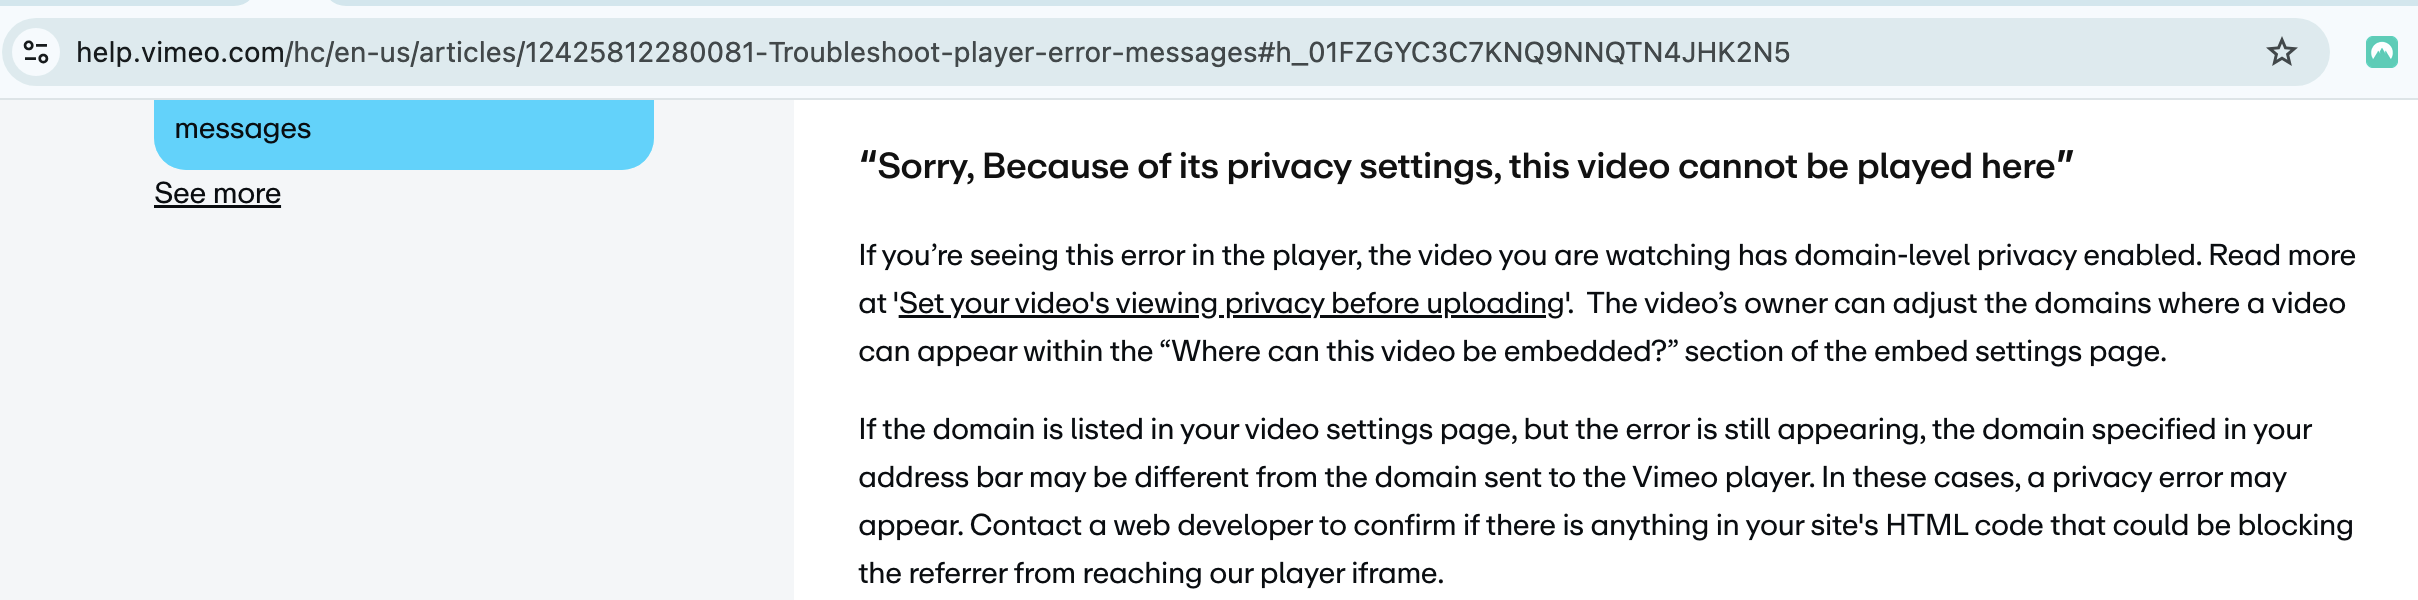Open the site information icon in address bar

pyautogui.click(x=36, y=52)
